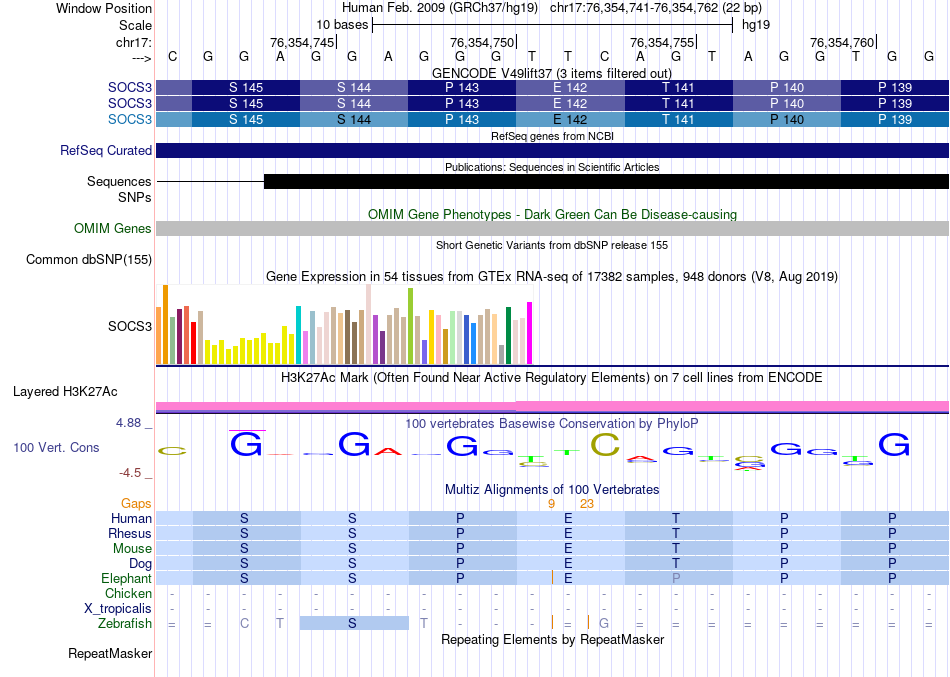Click the 'Sequences' publications track label

[119, 181]
